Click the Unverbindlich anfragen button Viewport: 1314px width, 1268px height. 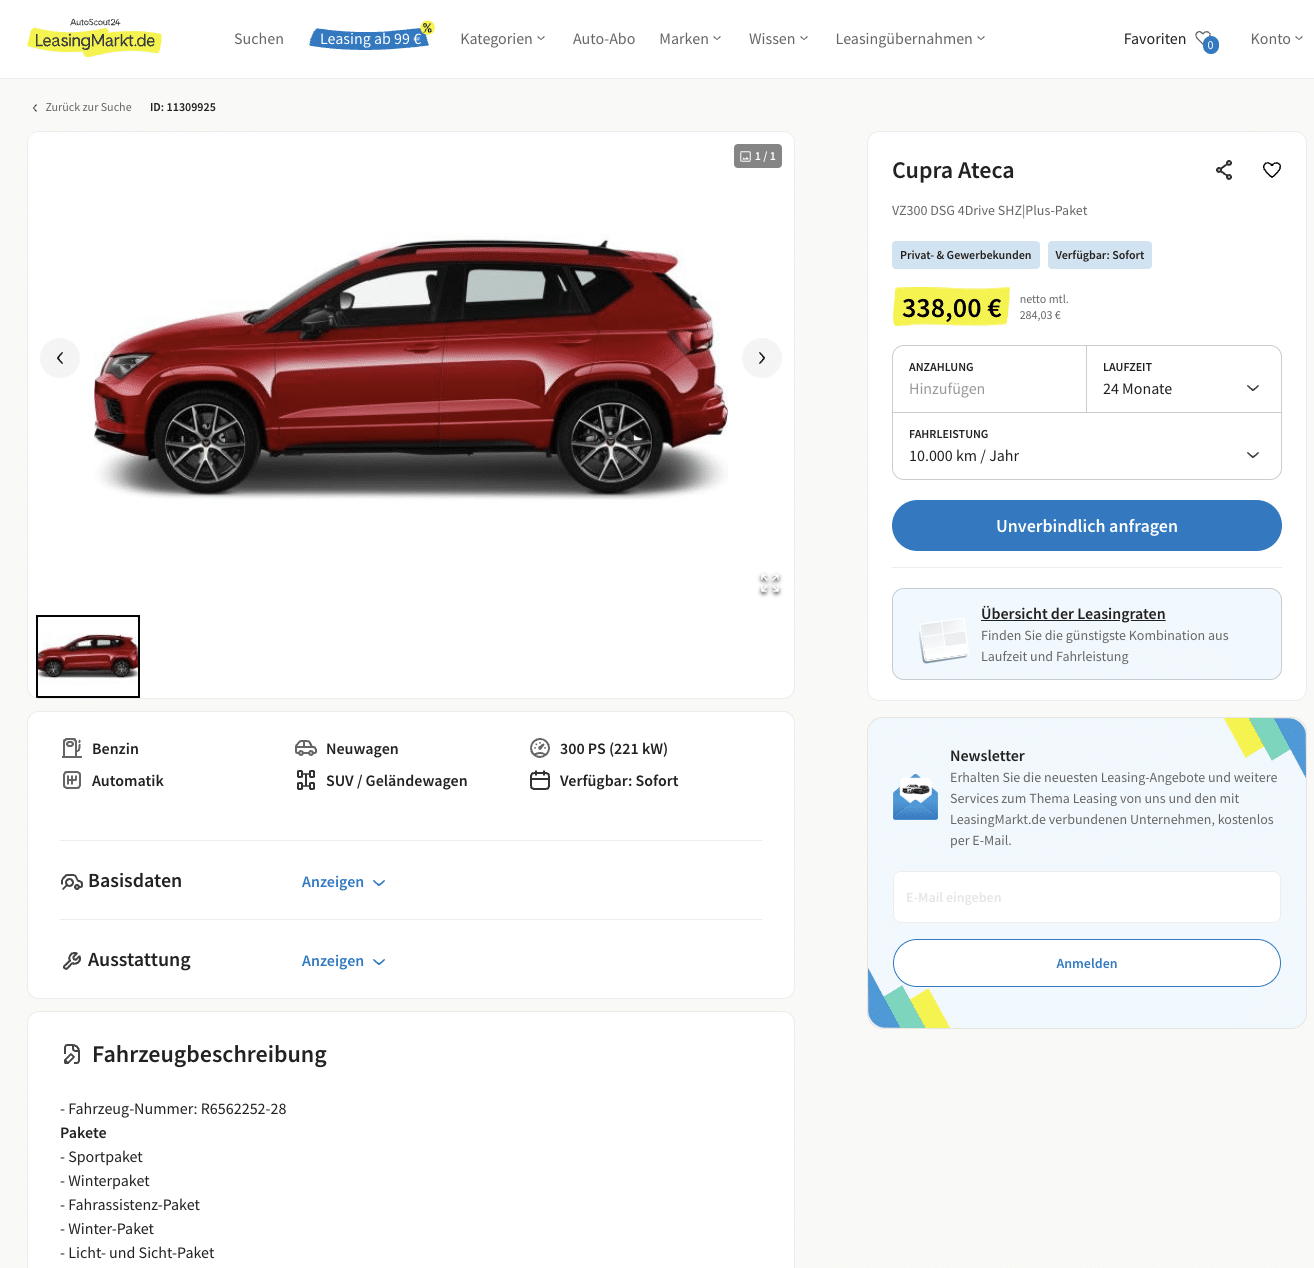pos(1087,526)
